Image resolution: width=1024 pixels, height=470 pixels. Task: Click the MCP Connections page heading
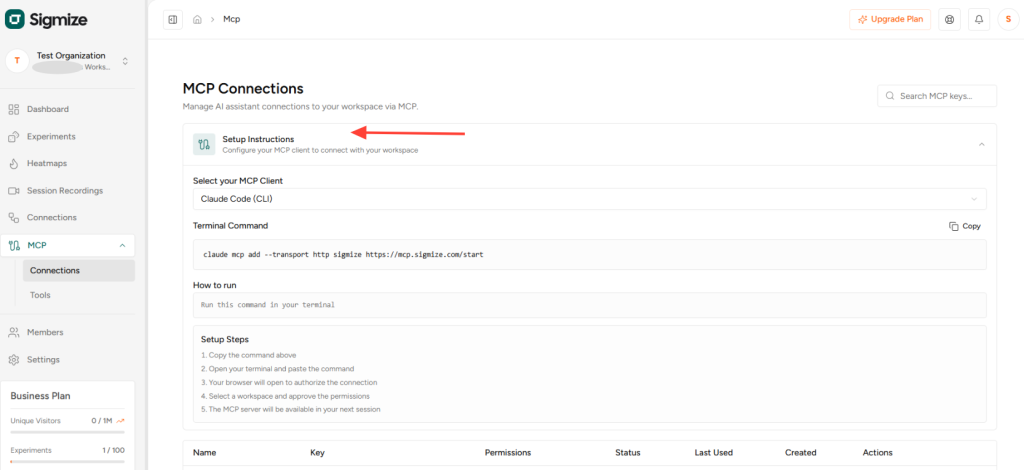[243, 89]
